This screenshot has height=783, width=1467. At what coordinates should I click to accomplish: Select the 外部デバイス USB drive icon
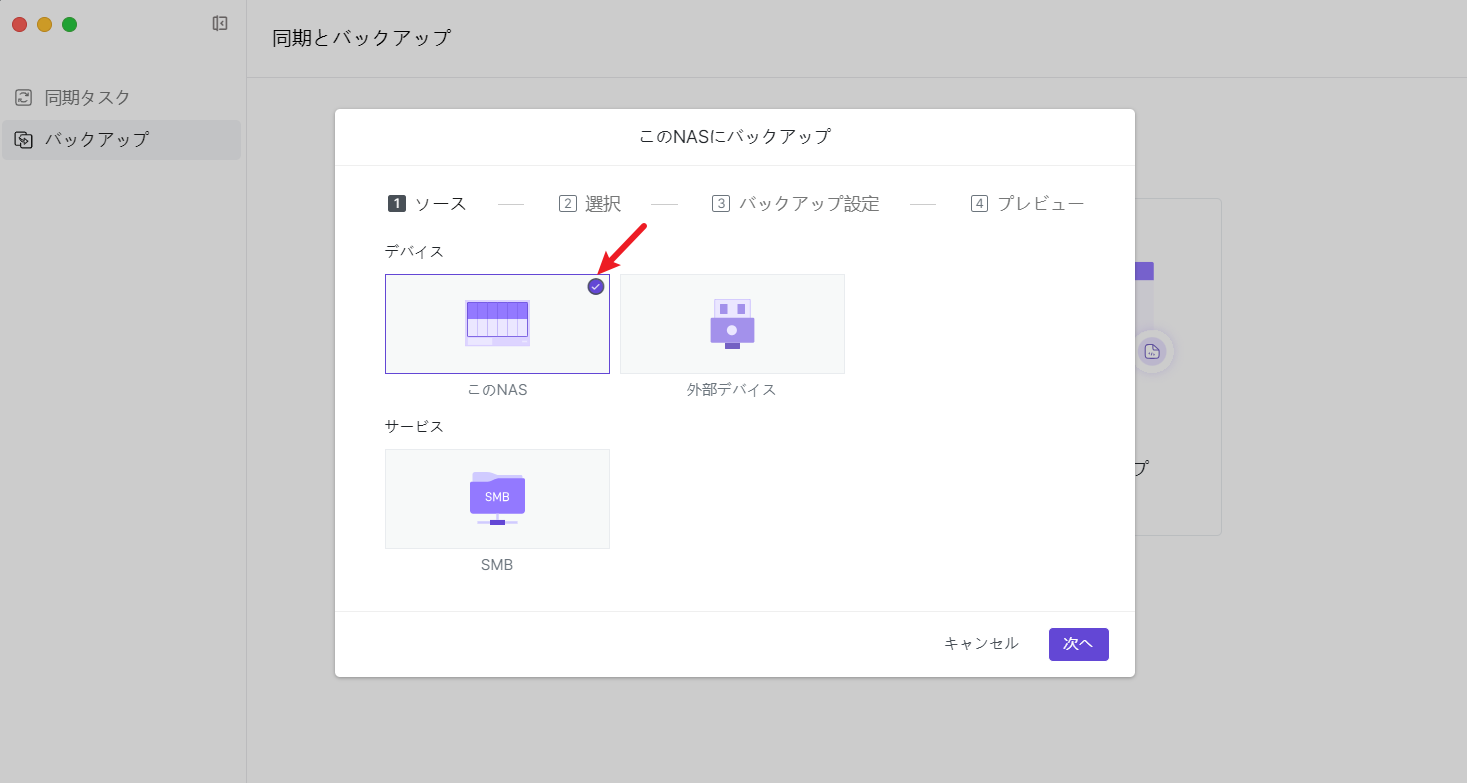(732, 323)
